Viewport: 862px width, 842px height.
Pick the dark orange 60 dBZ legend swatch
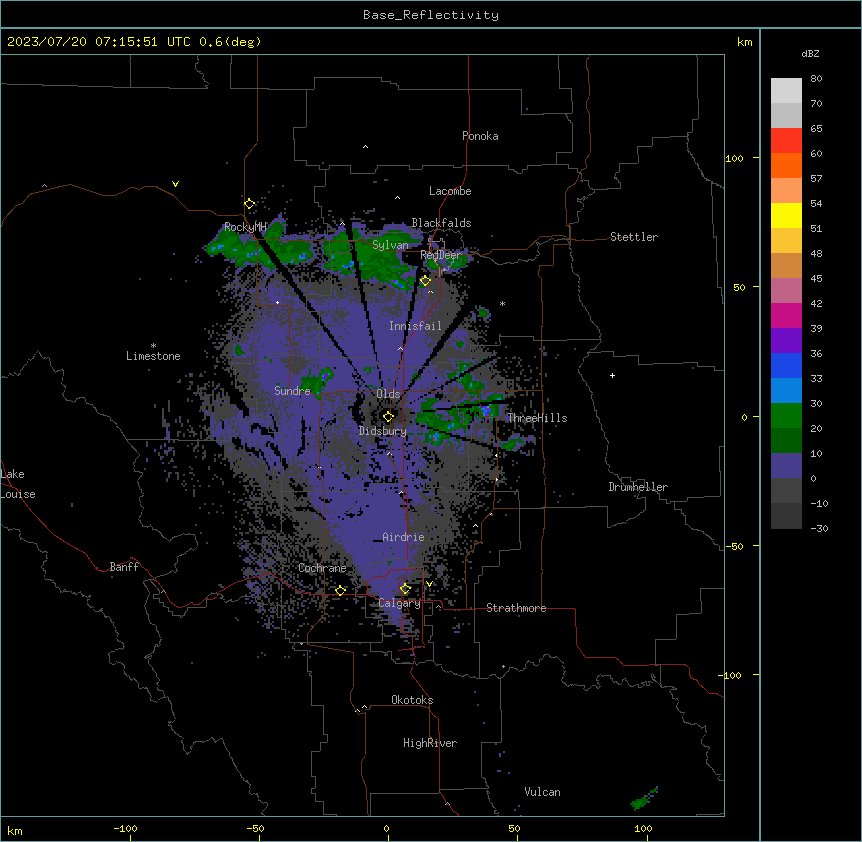[786, 165]
